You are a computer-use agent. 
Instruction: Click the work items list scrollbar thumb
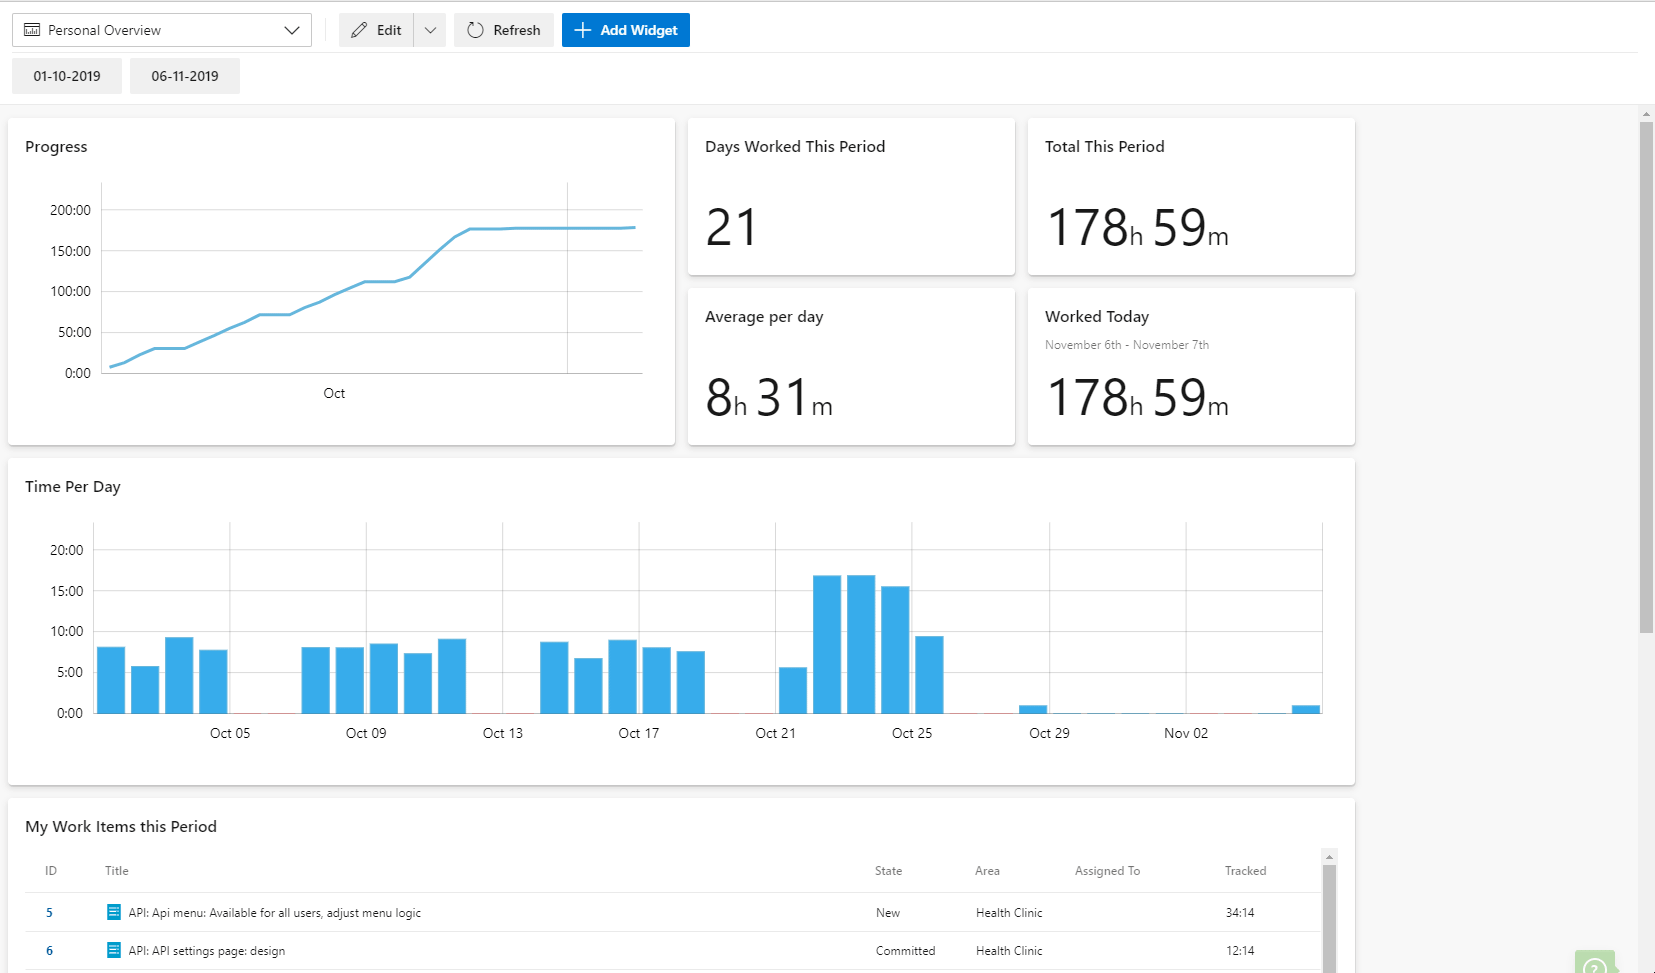(x=1329, y=918)
